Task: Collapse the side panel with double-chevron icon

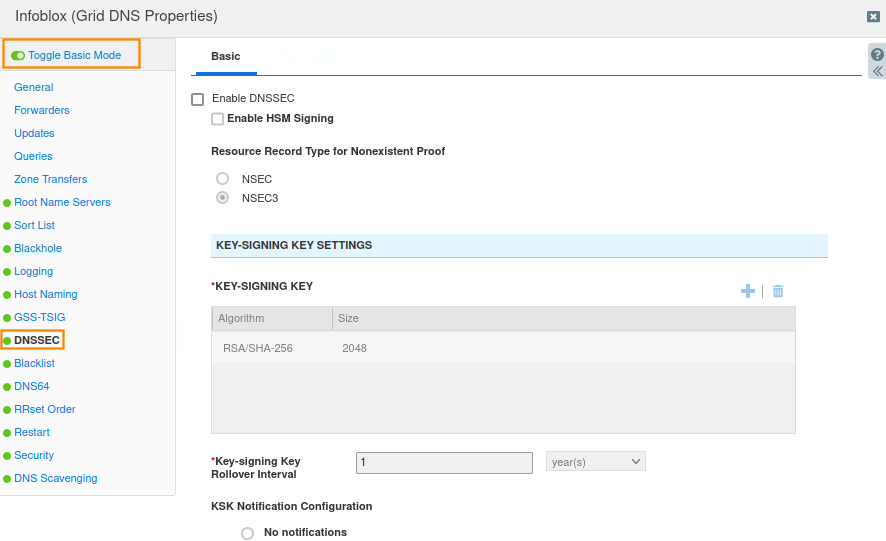Action: click(877, 72)
